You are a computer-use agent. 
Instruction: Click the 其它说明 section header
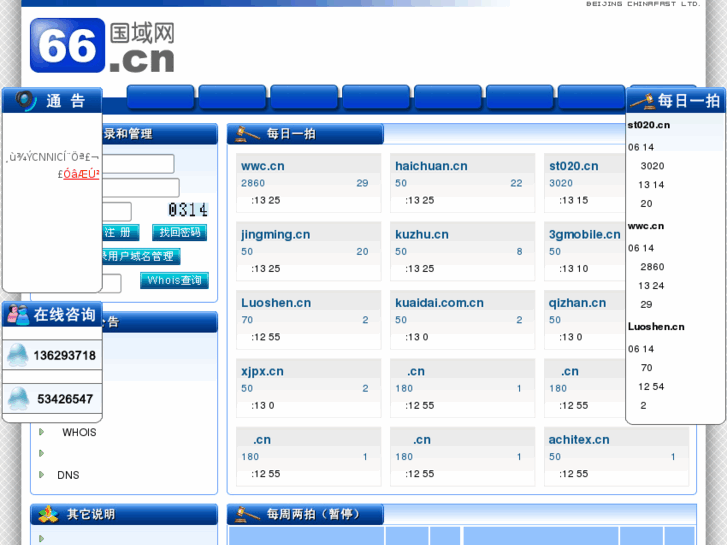click(124, 514)
